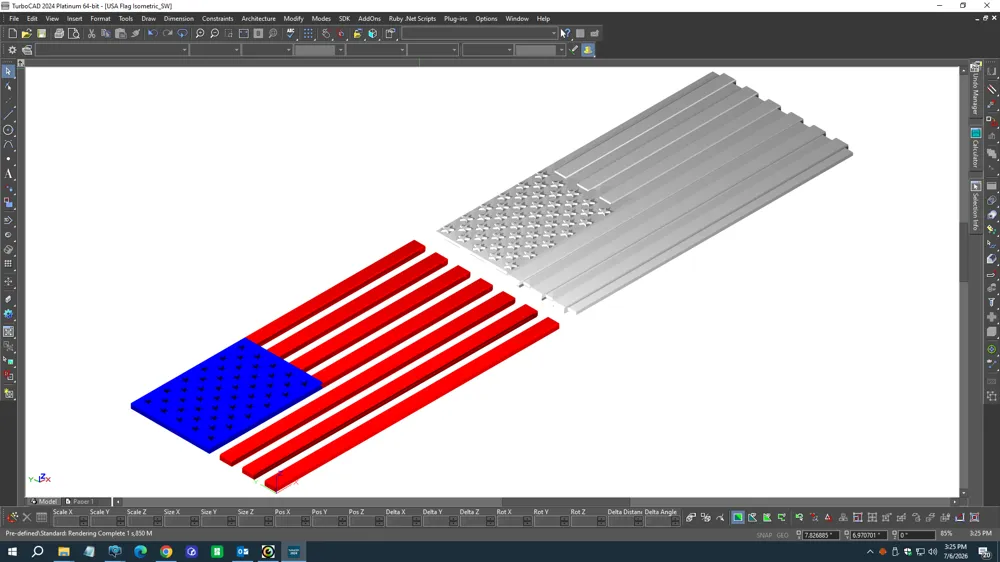
Task: Toggle the dotted grid icon
Action: tap(309, 33)
